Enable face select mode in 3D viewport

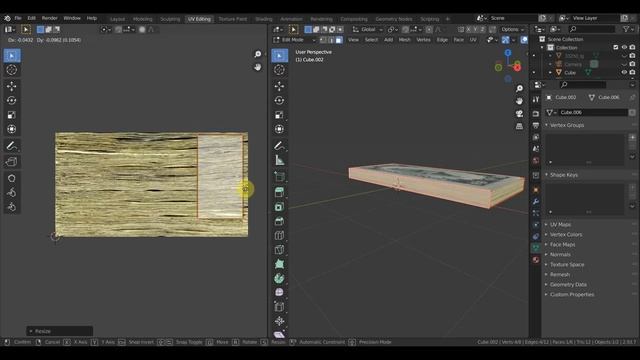339,40
